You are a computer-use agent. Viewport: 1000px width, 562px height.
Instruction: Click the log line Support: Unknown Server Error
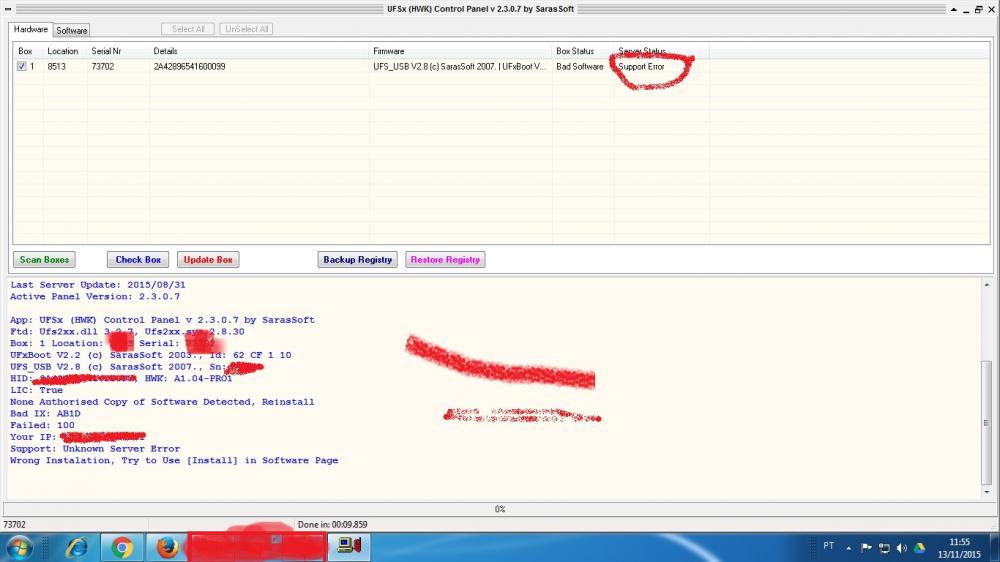click(x=95, y=448)
